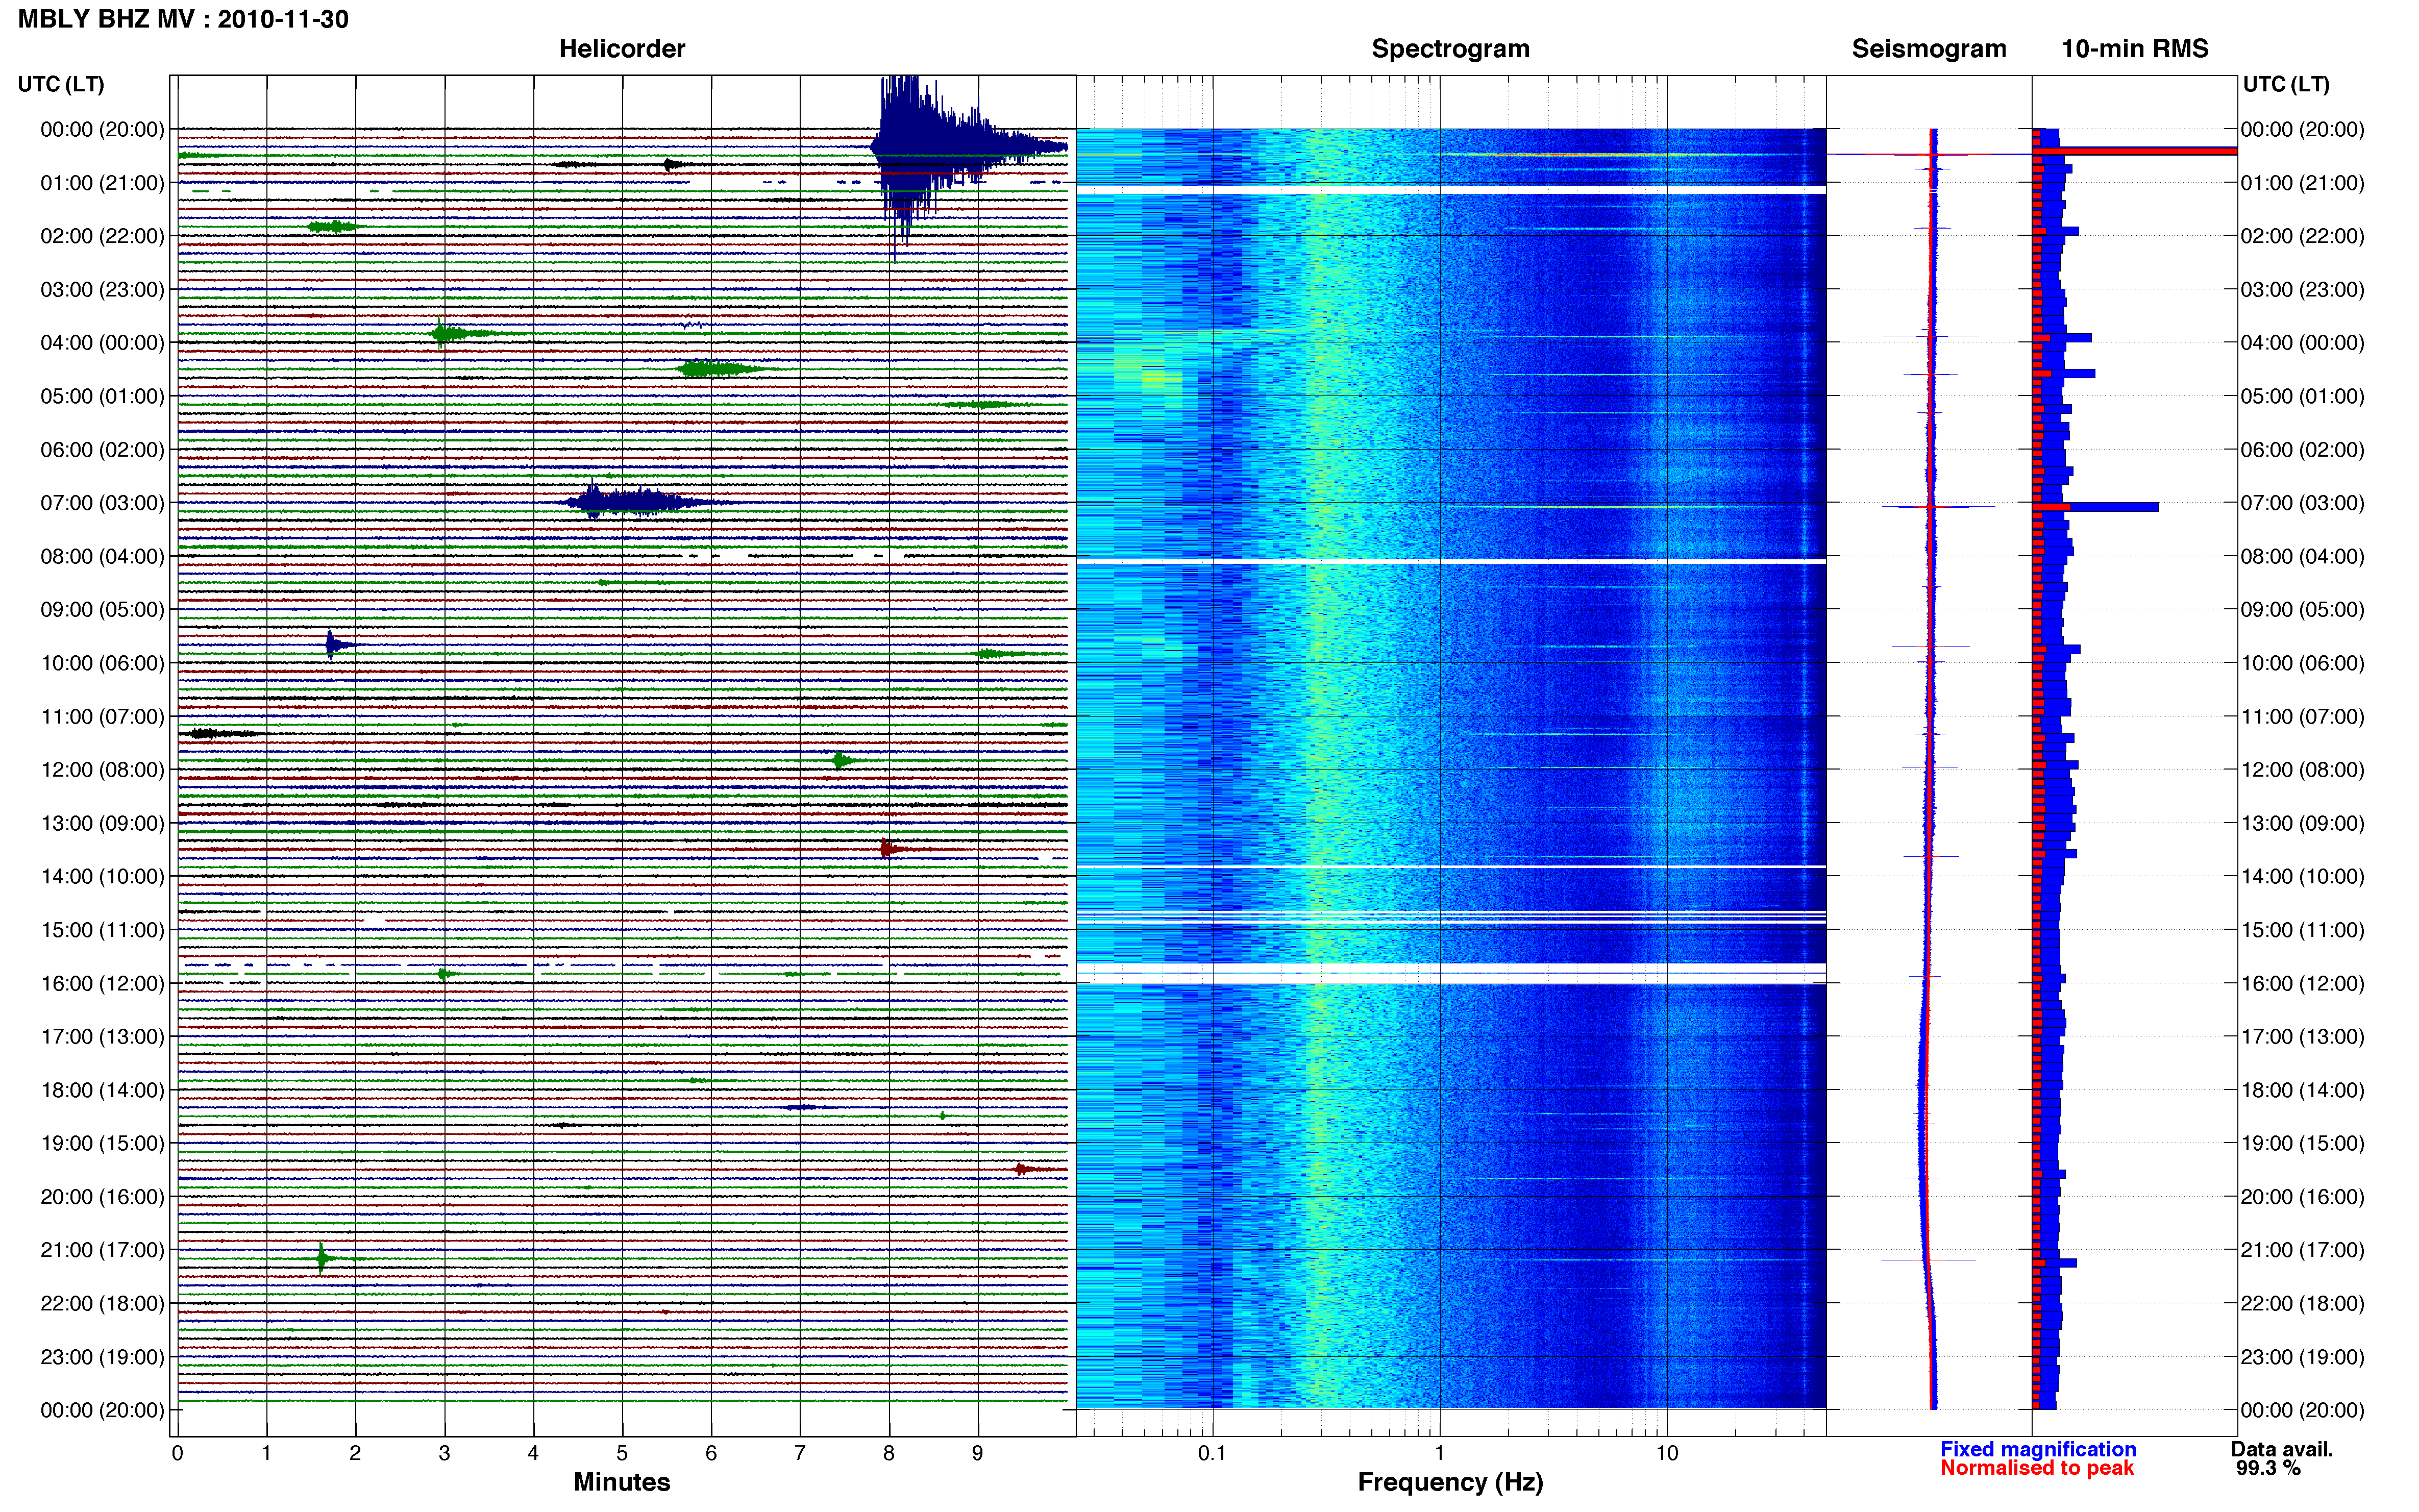Image resolution: width=2419 pixels, height=1512 pixels.
Task: Click the 'Frequency (Hz)' axis label
Action: pos(1450,1482)
